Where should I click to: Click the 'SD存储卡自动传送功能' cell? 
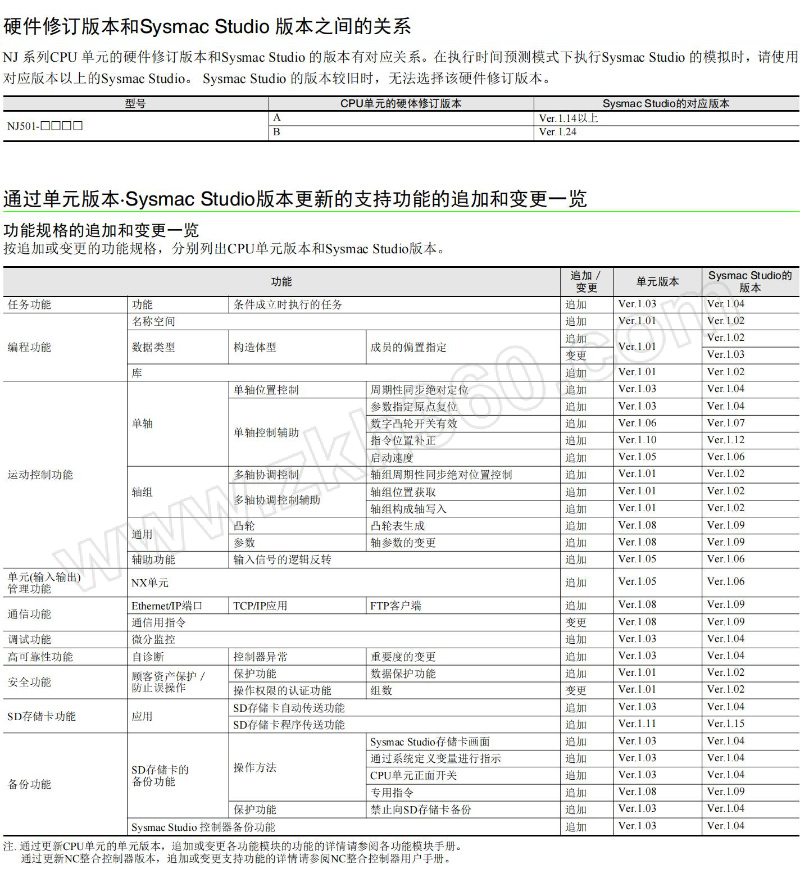[289, 708]
